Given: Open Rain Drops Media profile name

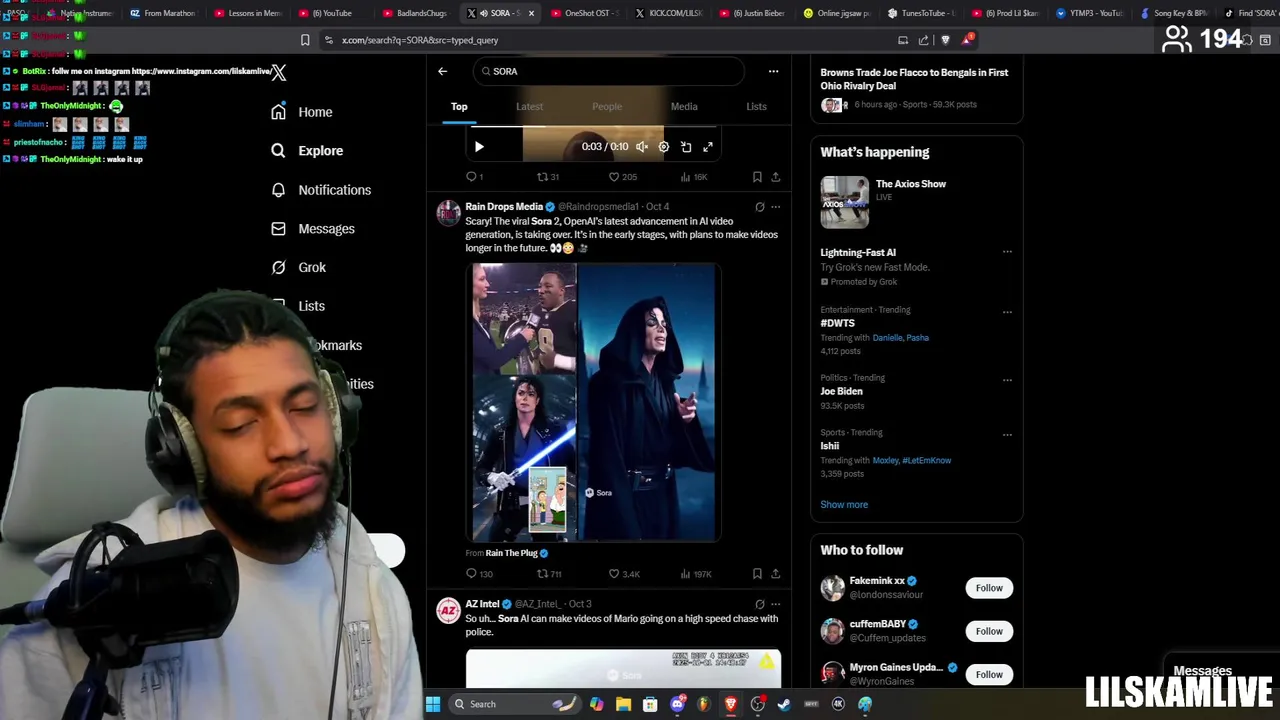Looking at the screenshot, I should [x=504, y=207].
